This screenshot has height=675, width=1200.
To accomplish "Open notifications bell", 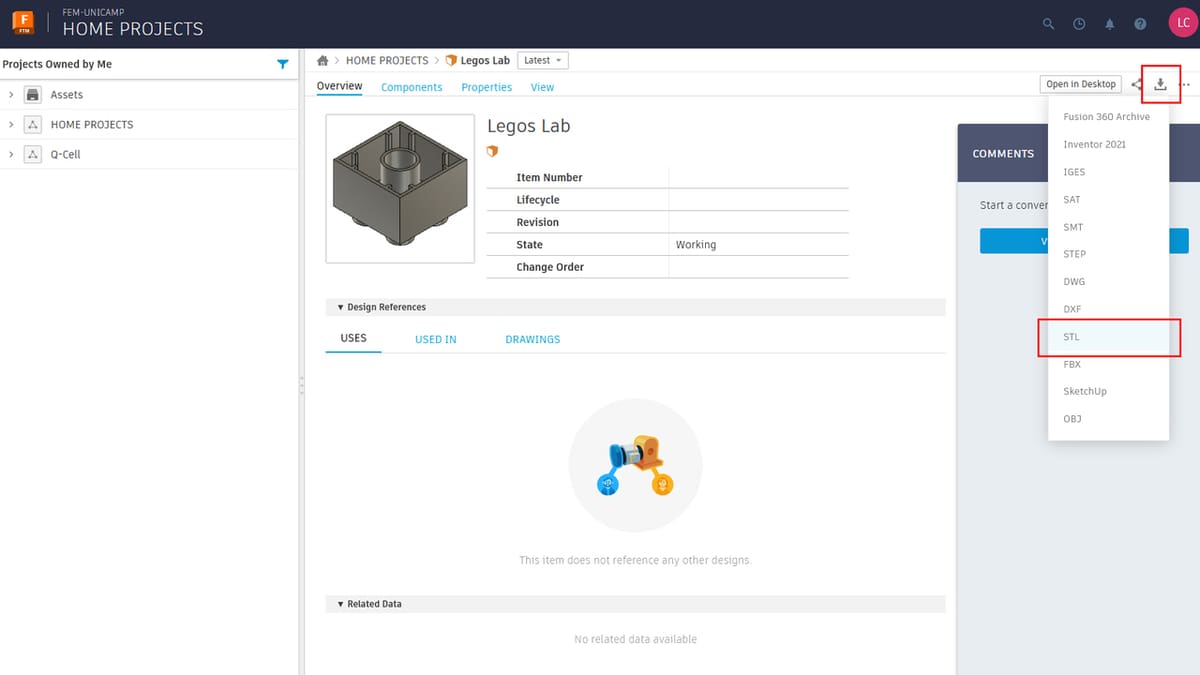I will [x=1110, y=24].
